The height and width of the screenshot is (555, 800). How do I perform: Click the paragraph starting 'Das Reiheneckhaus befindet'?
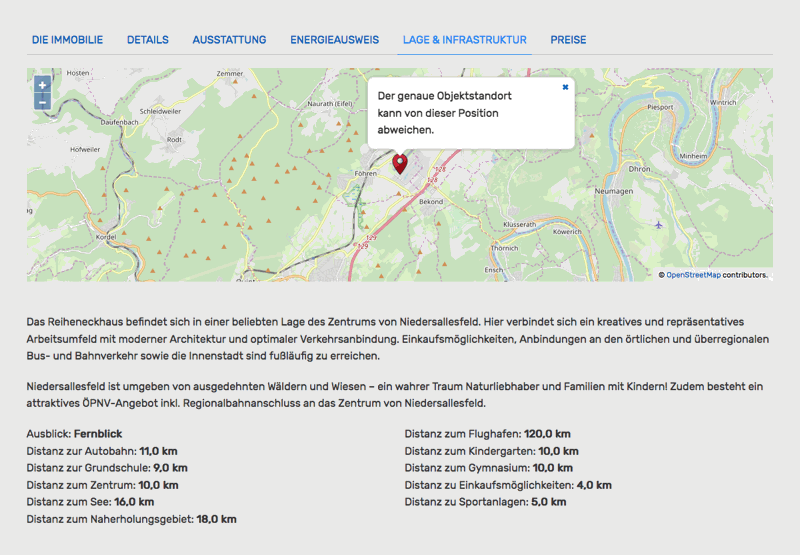[398, 339]
